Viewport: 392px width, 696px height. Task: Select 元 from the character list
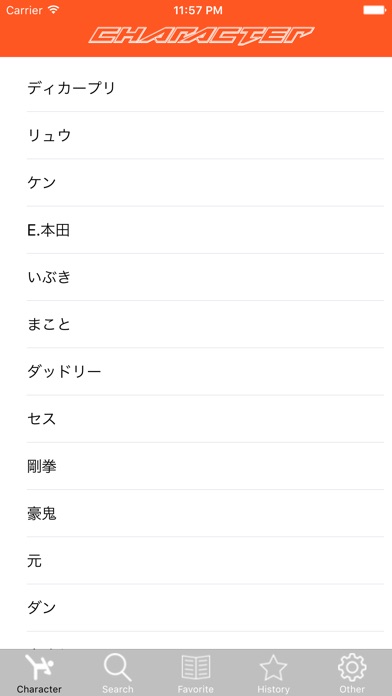(x=196, y=561)
